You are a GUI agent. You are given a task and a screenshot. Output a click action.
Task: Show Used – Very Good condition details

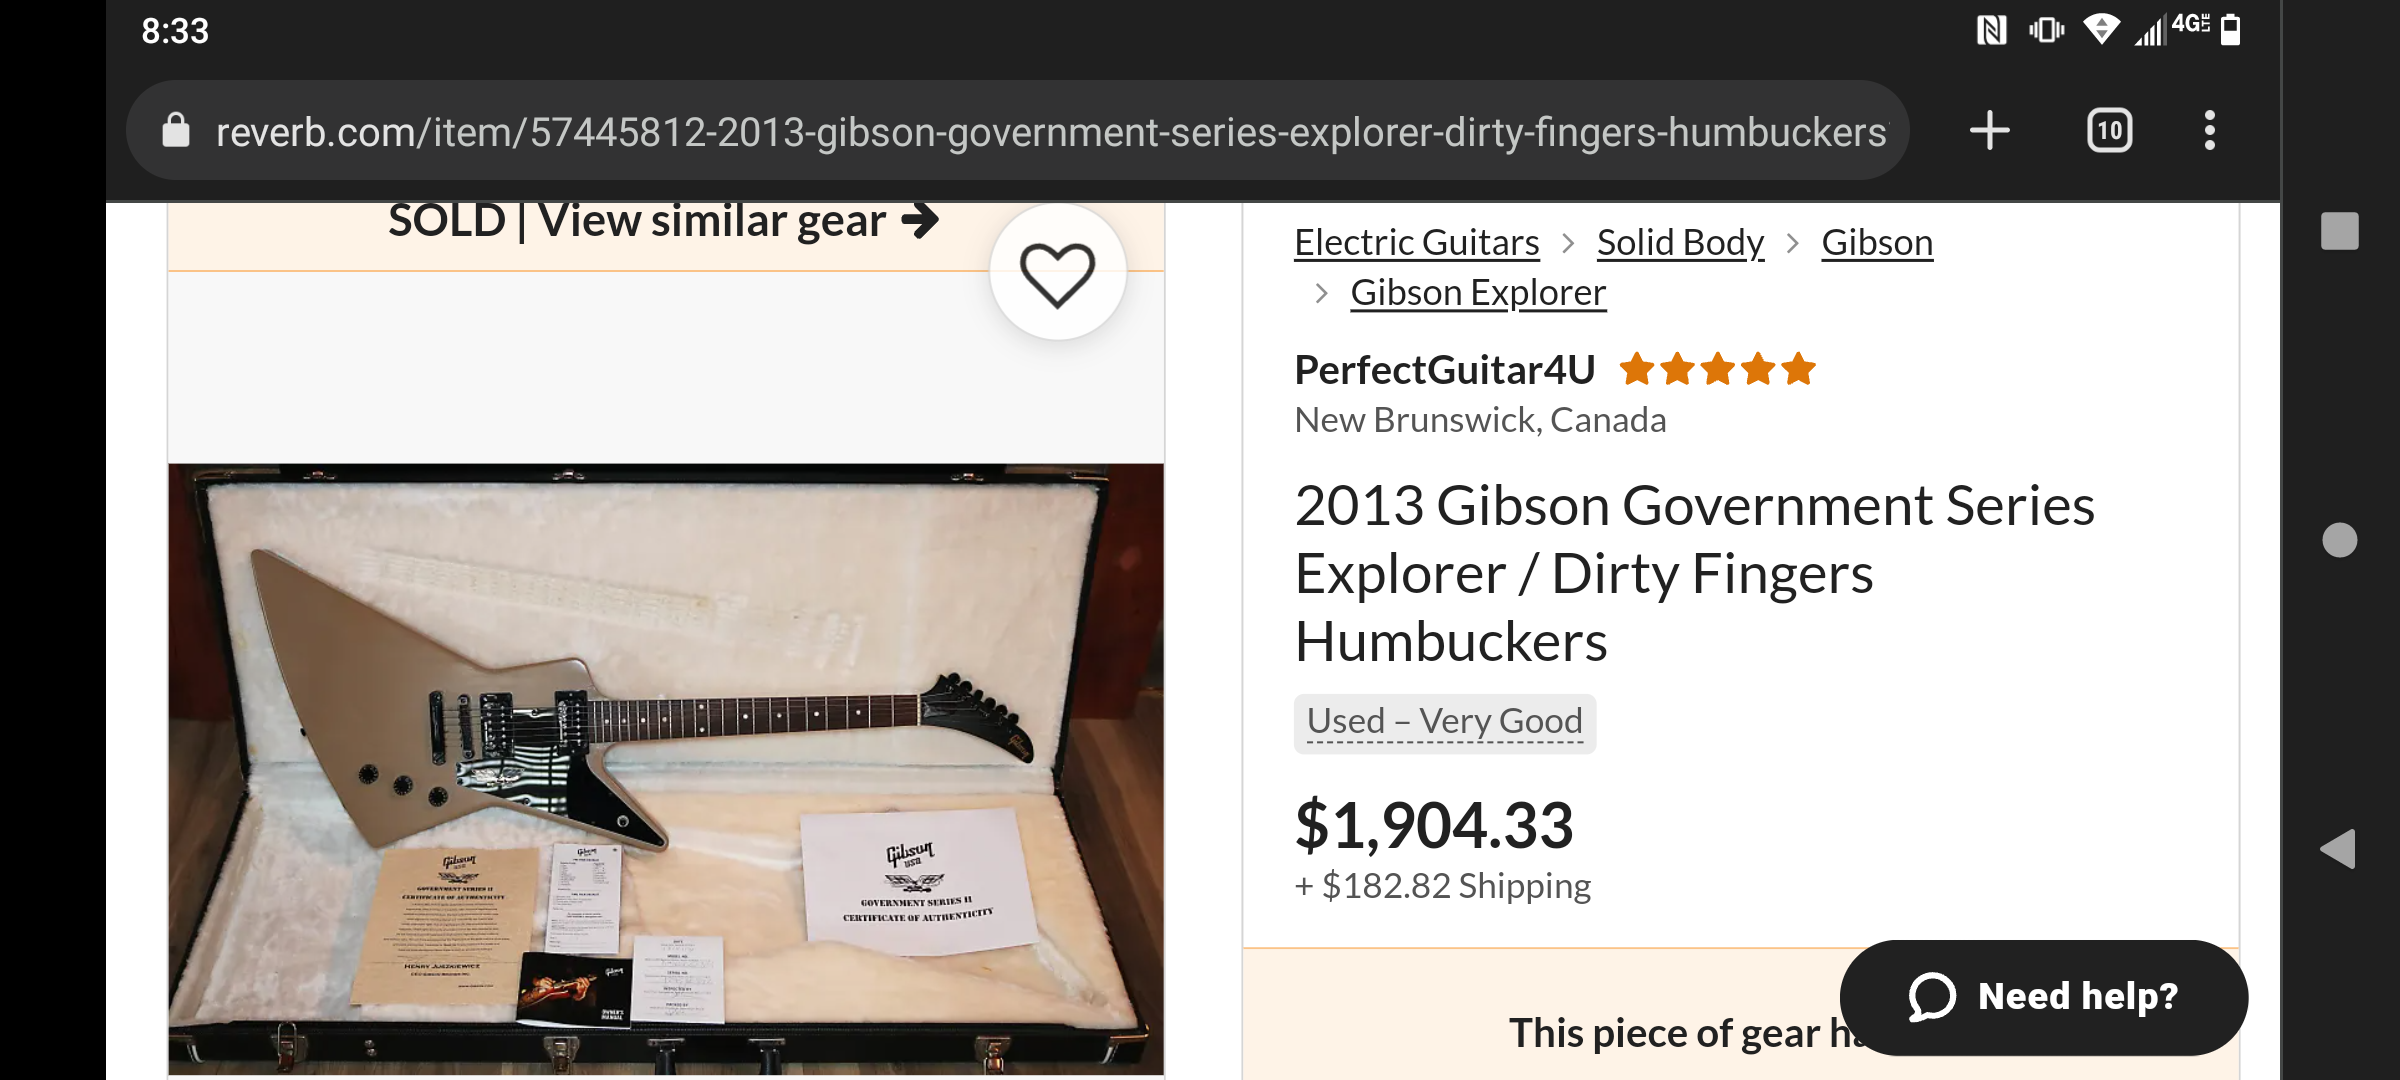[x=1444, y=722]
